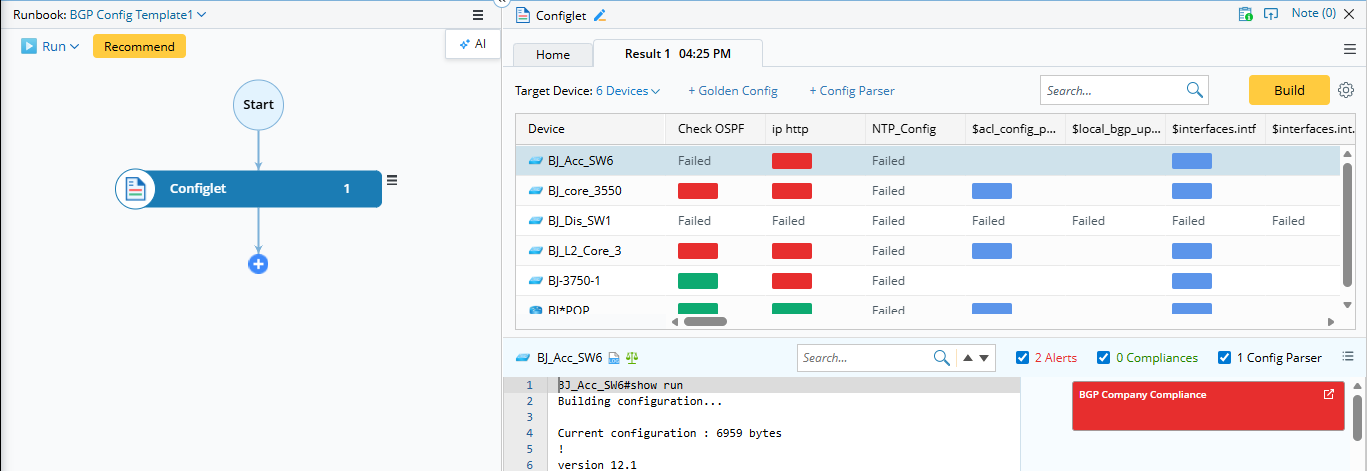Click the share/export icon beside Note
Screen dimensions: 1368x471
(1271, 14)
